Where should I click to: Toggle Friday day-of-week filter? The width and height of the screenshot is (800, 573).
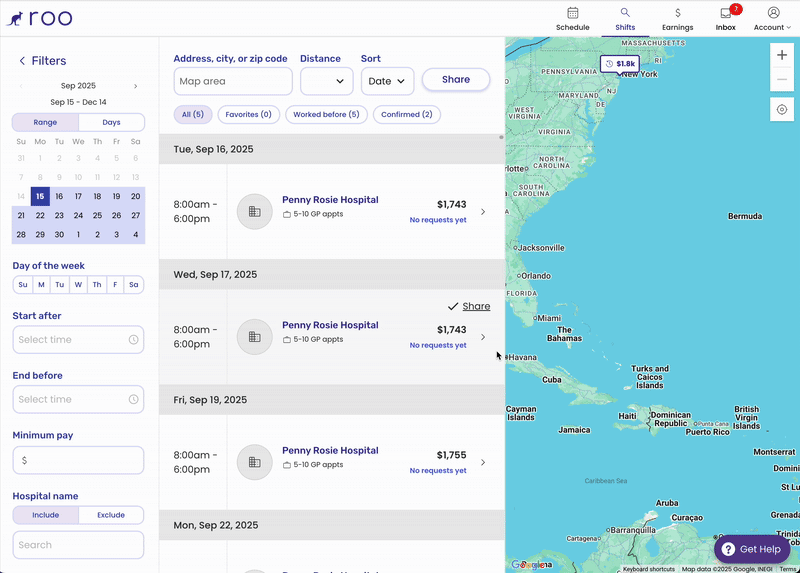pyautogui.click(x=115, y=285)
